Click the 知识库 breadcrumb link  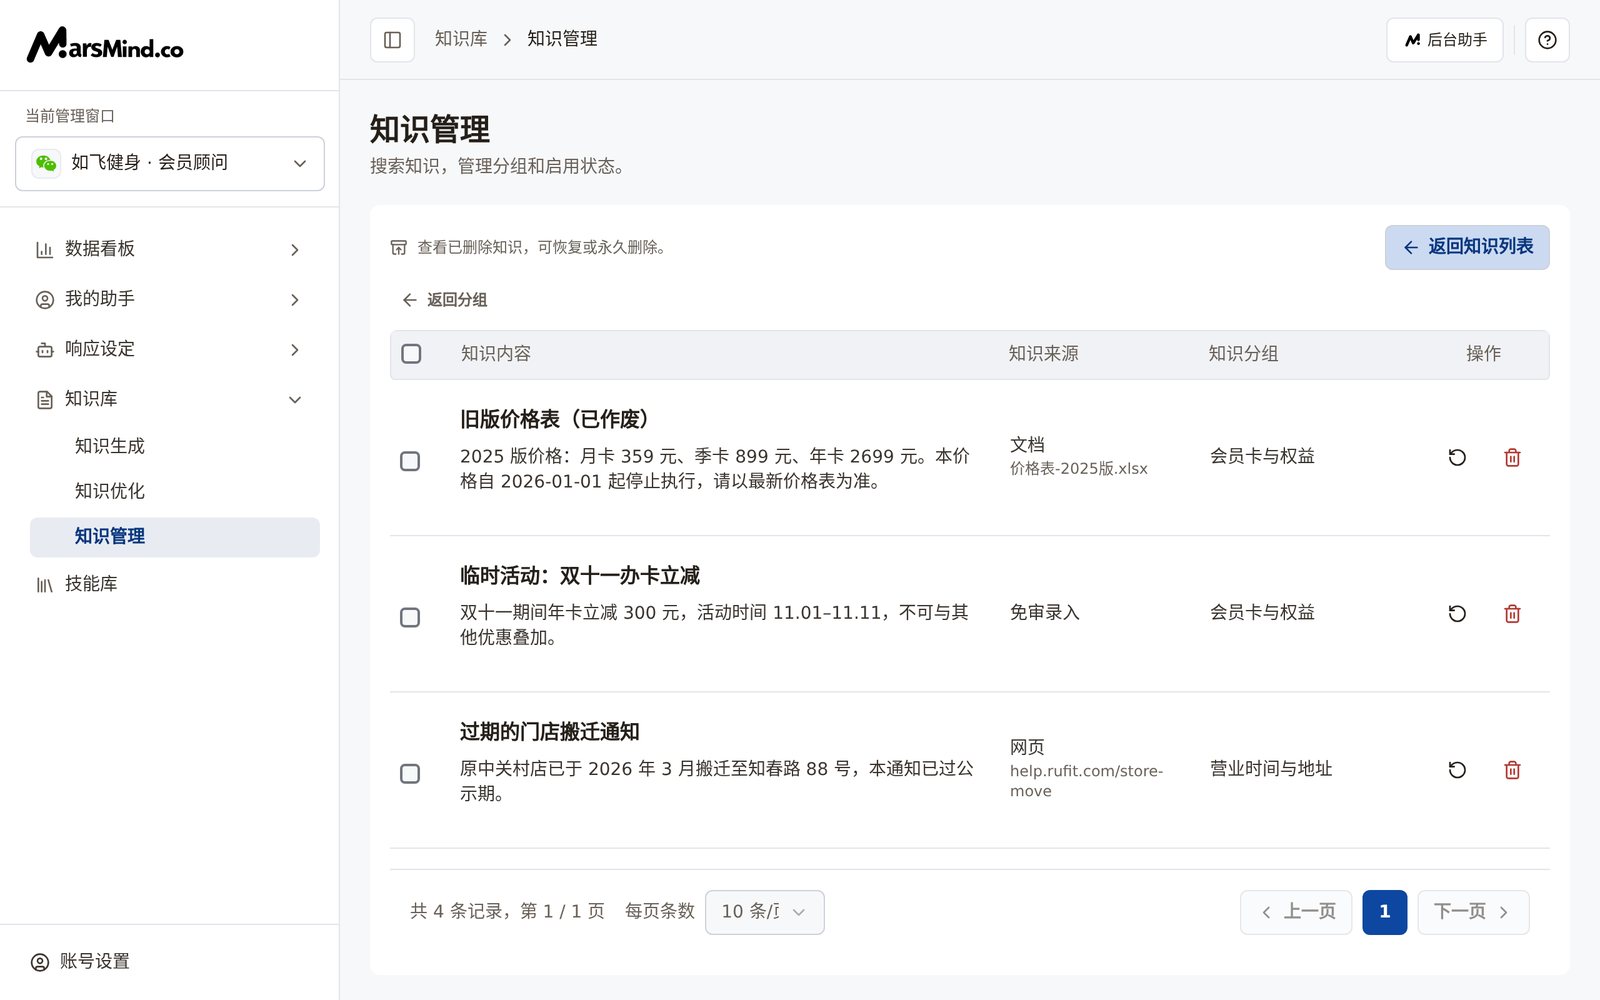(461, 39)
